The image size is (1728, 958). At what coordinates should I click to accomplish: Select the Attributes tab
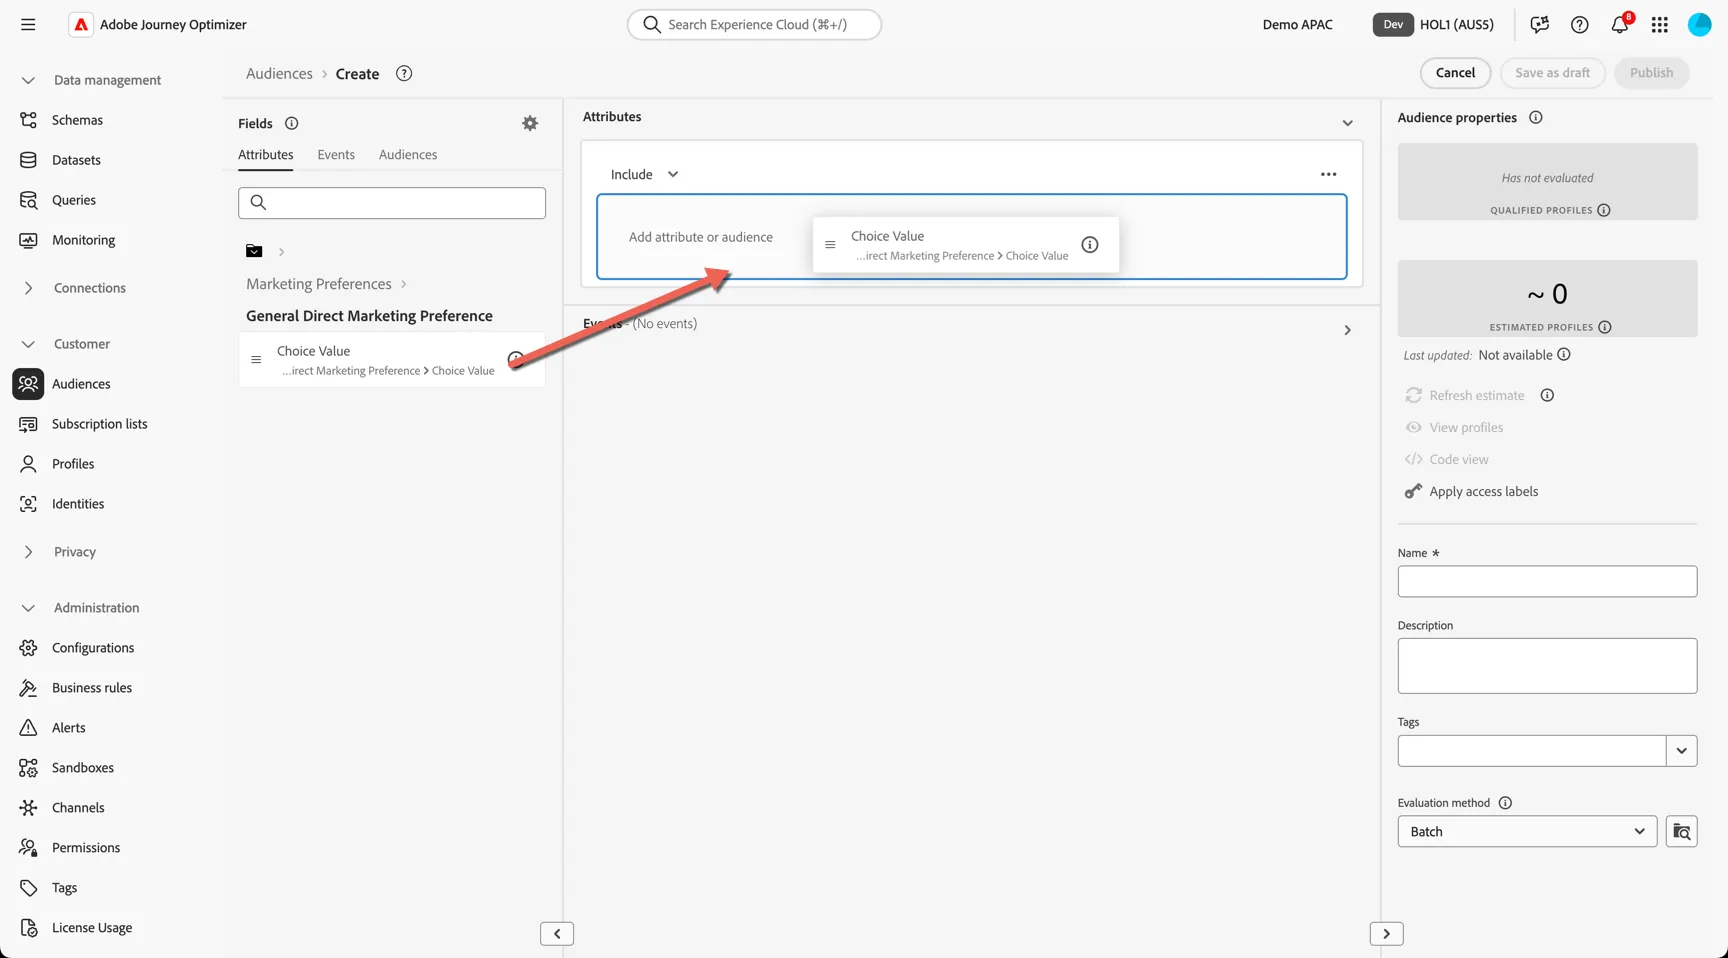coord(266,154)
